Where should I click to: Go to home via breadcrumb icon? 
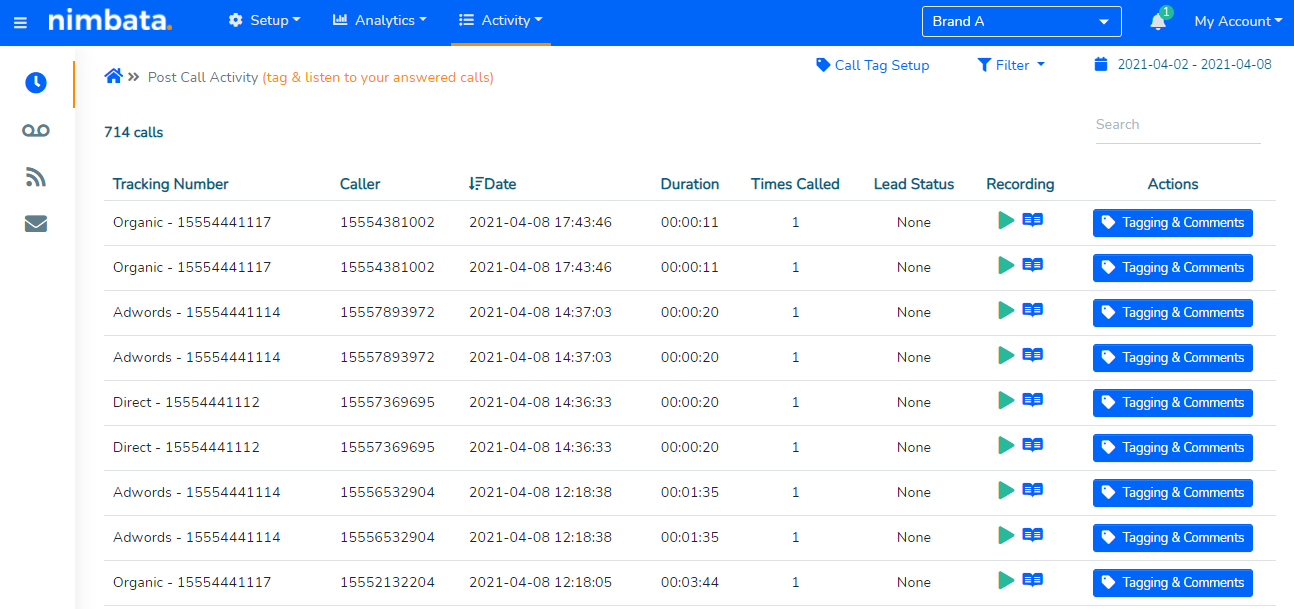point(114,77)
